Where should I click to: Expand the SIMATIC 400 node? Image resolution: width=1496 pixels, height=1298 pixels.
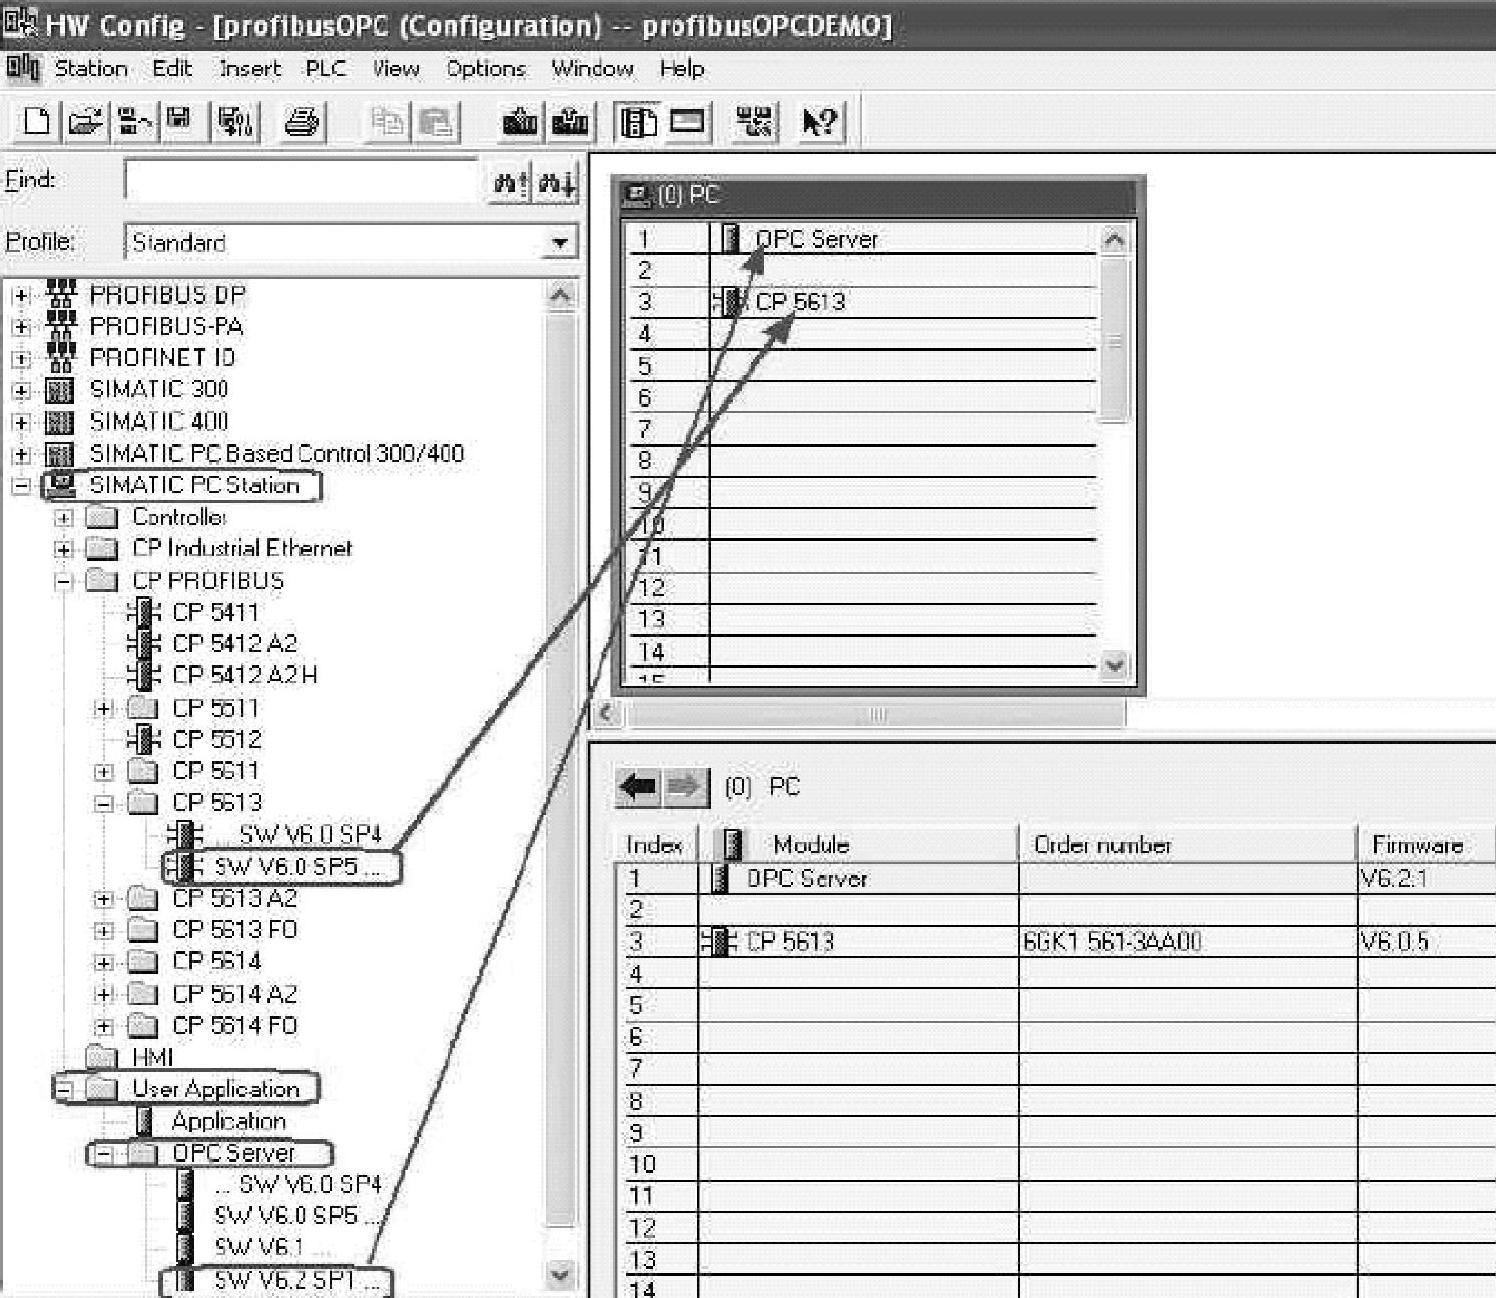pyautogui.click(x=22, y=423)
